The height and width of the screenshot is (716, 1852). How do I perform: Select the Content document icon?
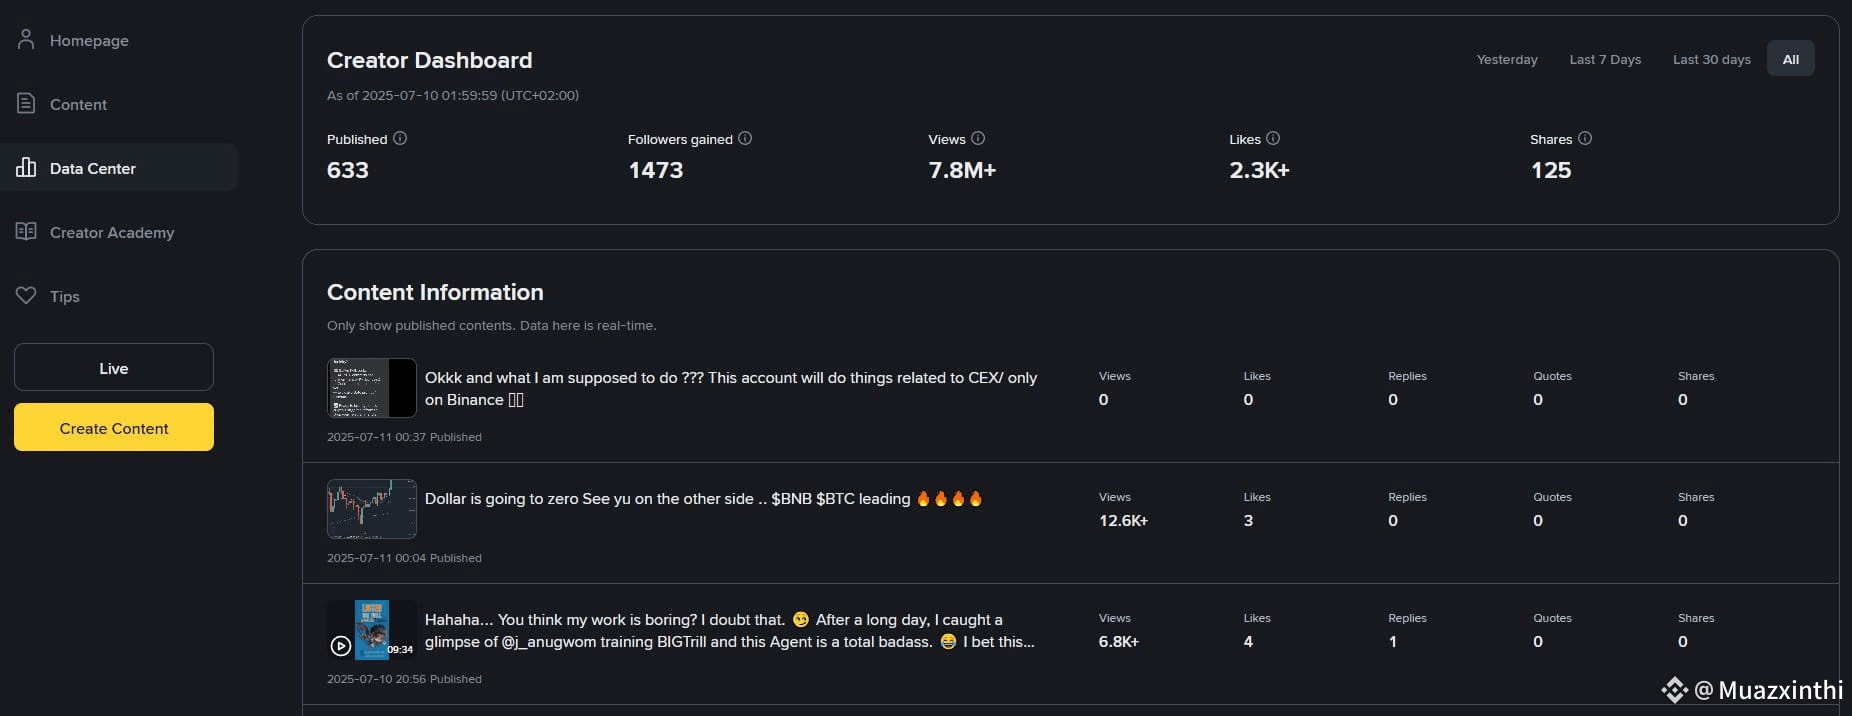[x=27, y=104]
